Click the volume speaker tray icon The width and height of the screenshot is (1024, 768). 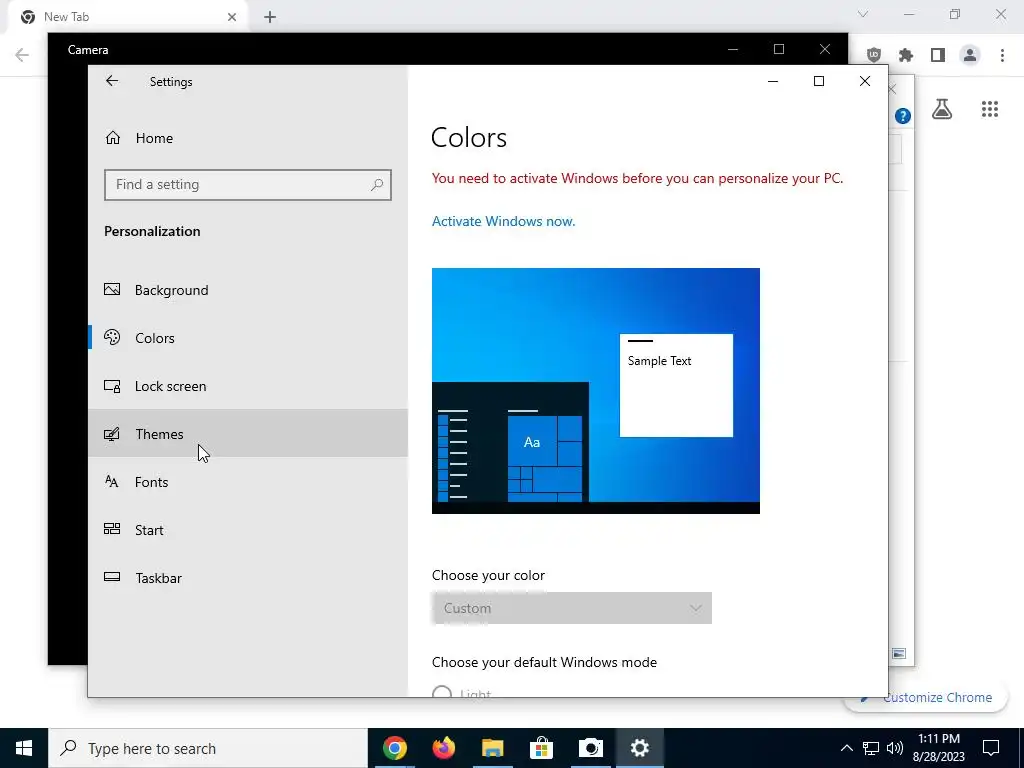click(x=895, y=748)
